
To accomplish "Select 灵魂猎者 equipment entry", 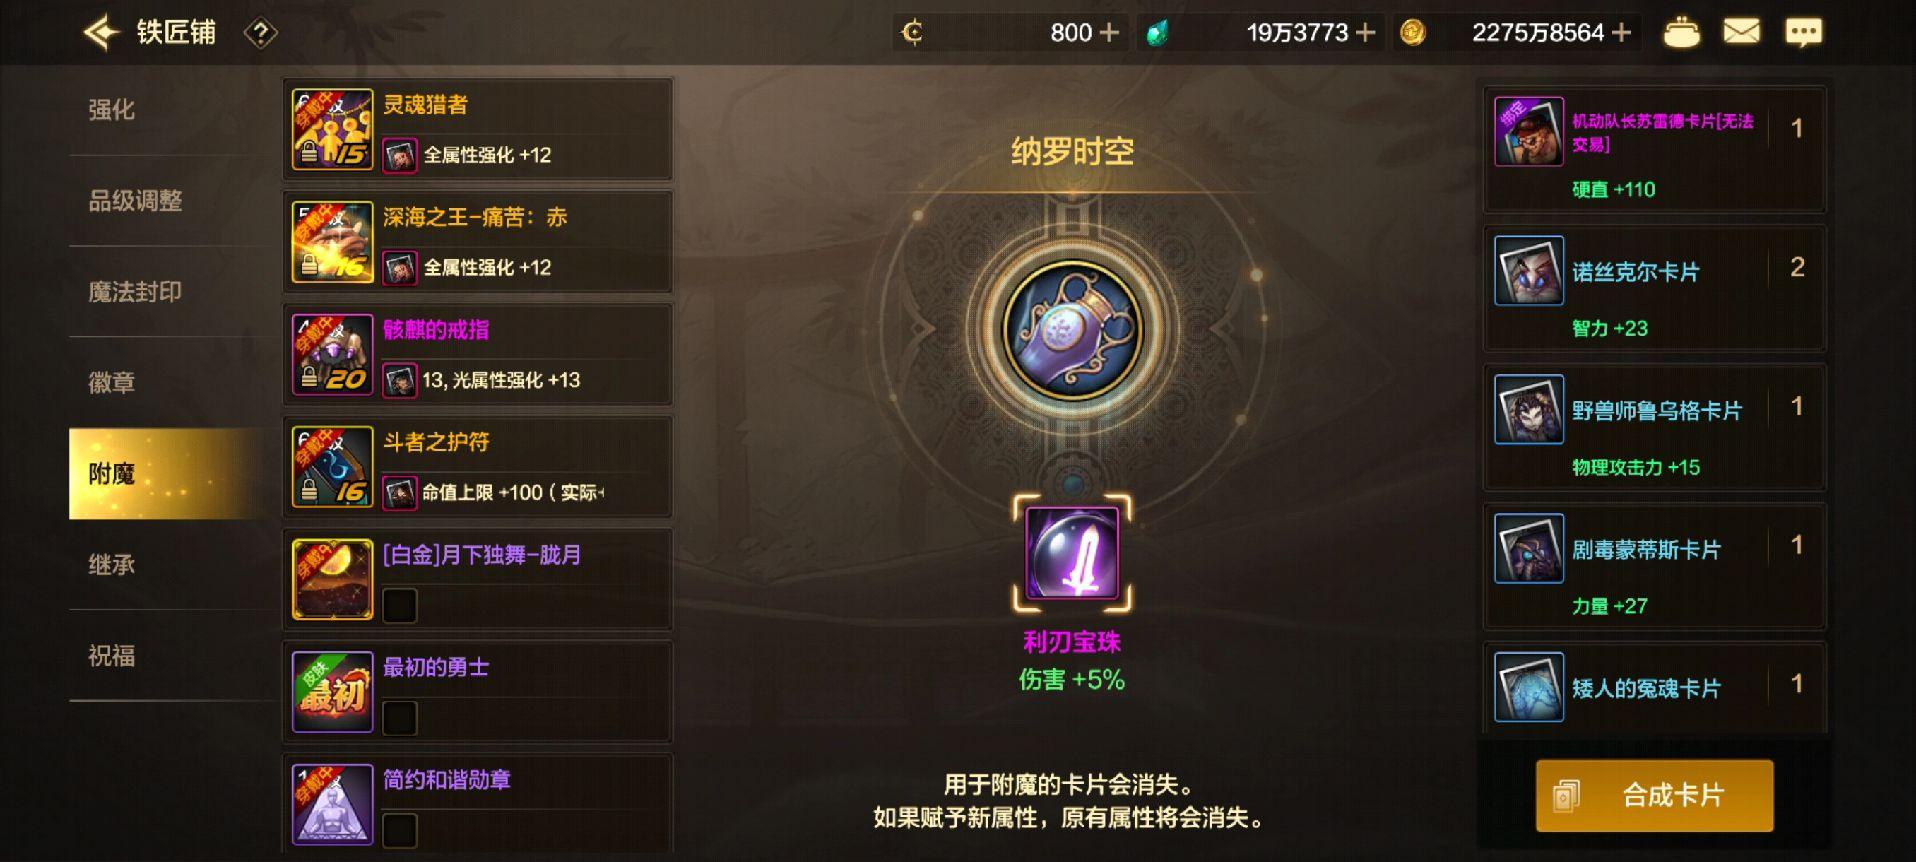I will [x=478, y=129].
